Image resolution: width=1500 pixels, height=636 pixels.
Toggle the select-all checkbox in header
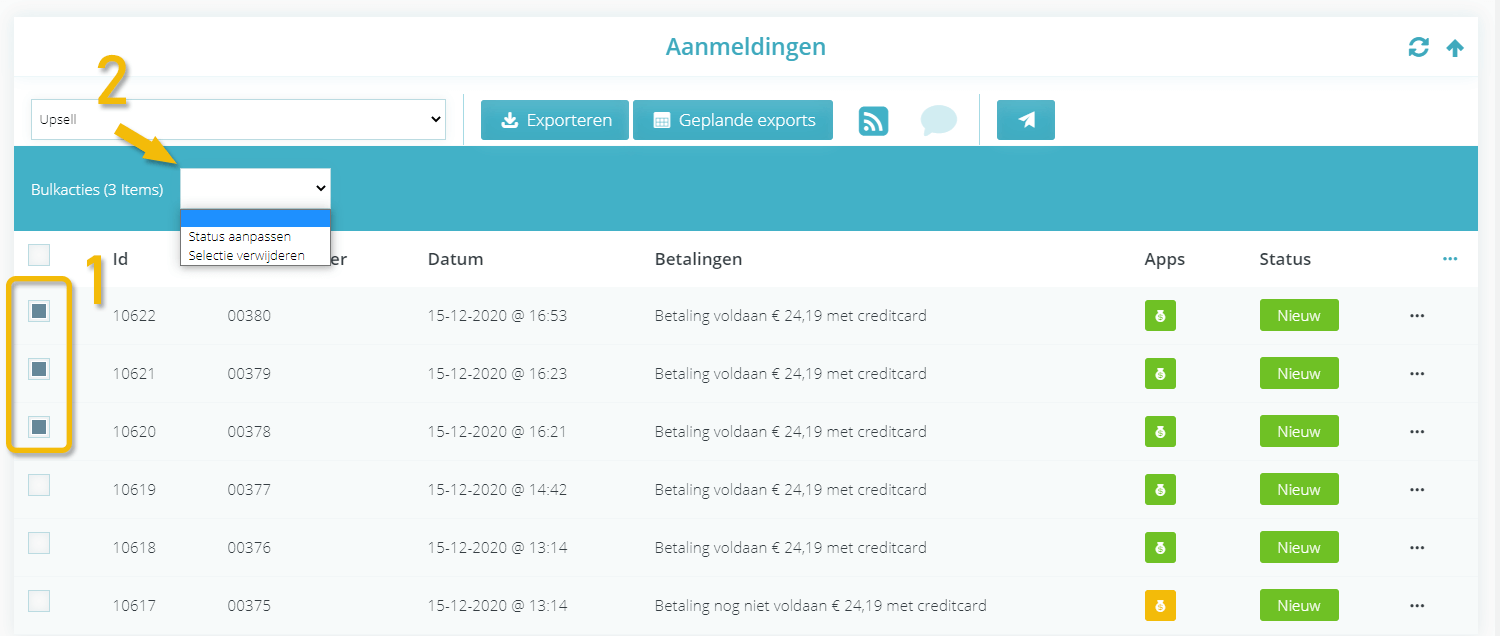point(39,255)
